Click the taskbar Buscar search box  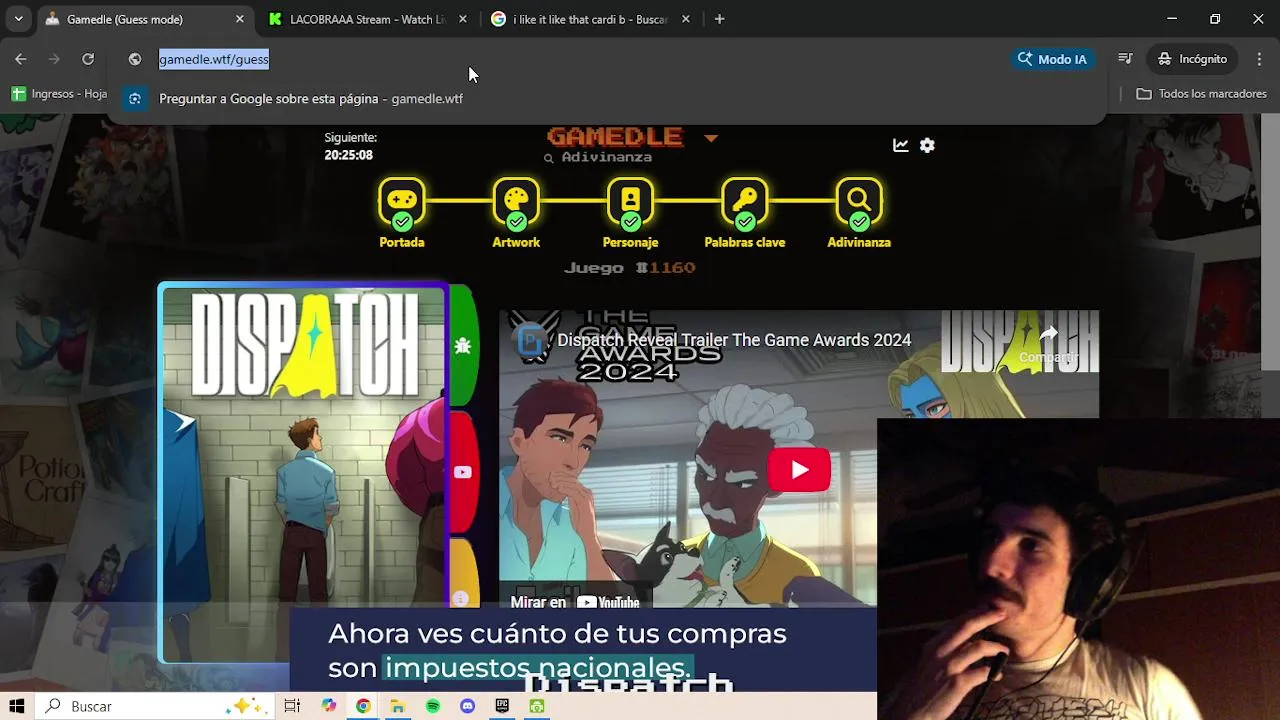point(155,706)
